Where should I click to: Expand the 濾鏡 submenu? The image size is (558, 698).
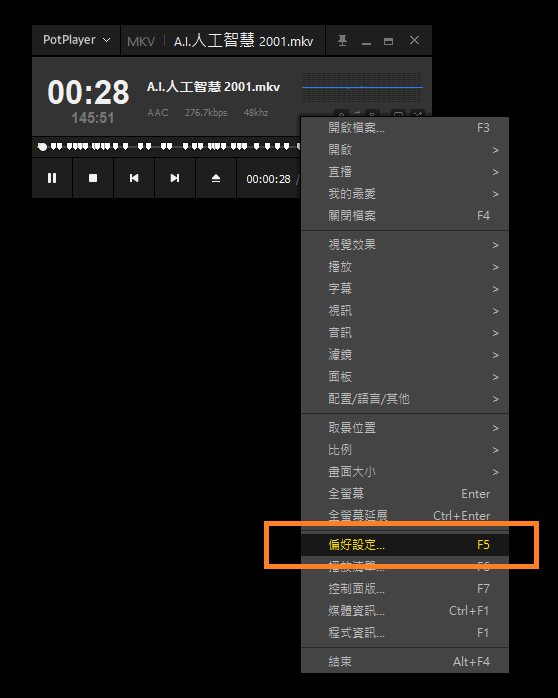(405, 355)
